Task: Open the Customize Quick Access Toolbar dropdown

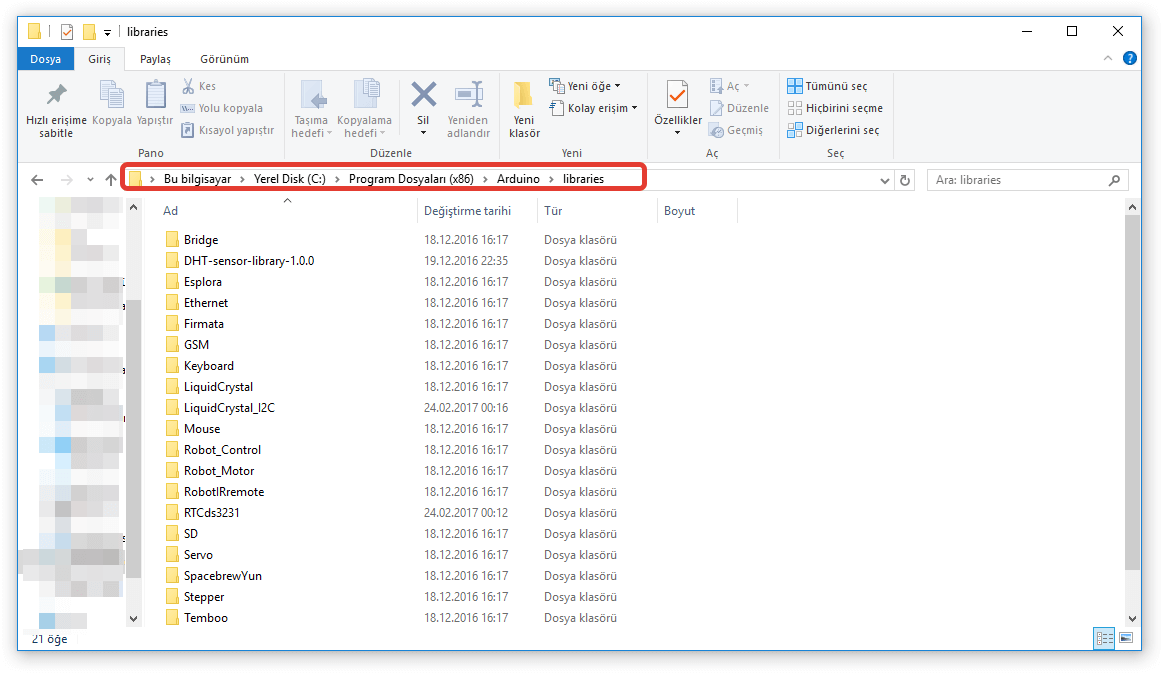Action: 108,33
